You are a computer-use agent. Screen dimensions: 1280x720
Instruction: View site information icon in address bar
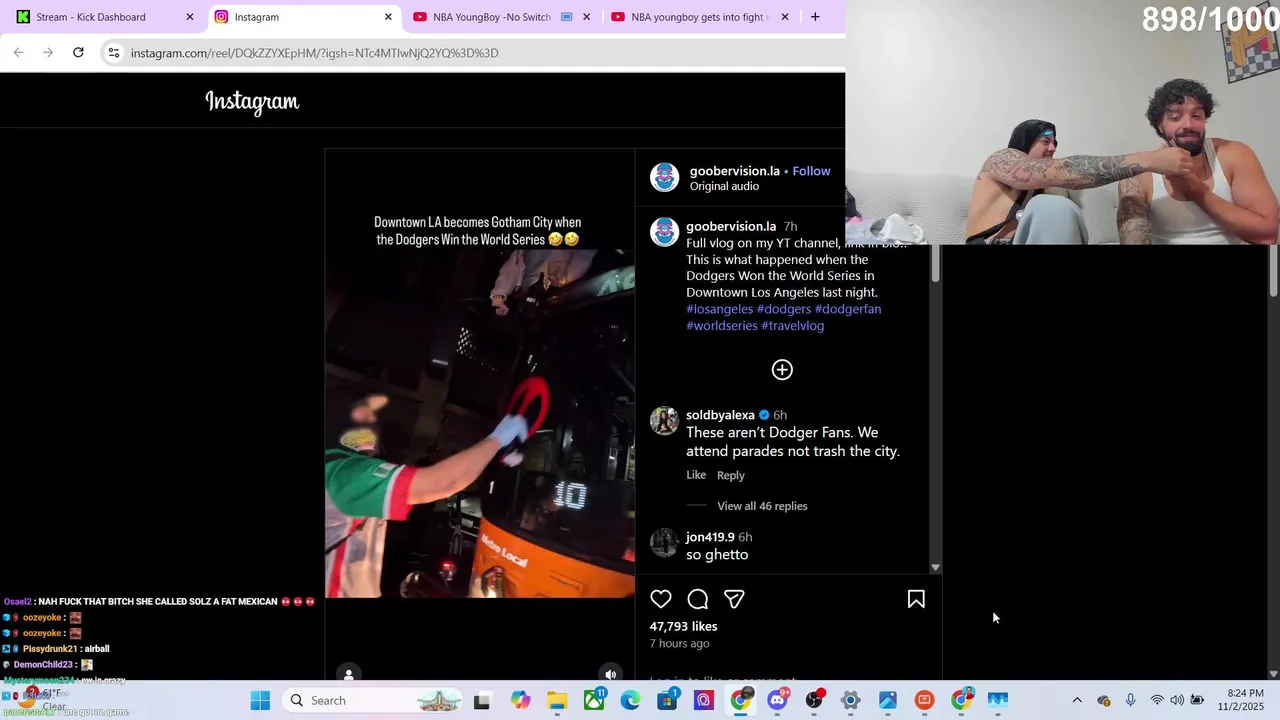coord(114,53)
